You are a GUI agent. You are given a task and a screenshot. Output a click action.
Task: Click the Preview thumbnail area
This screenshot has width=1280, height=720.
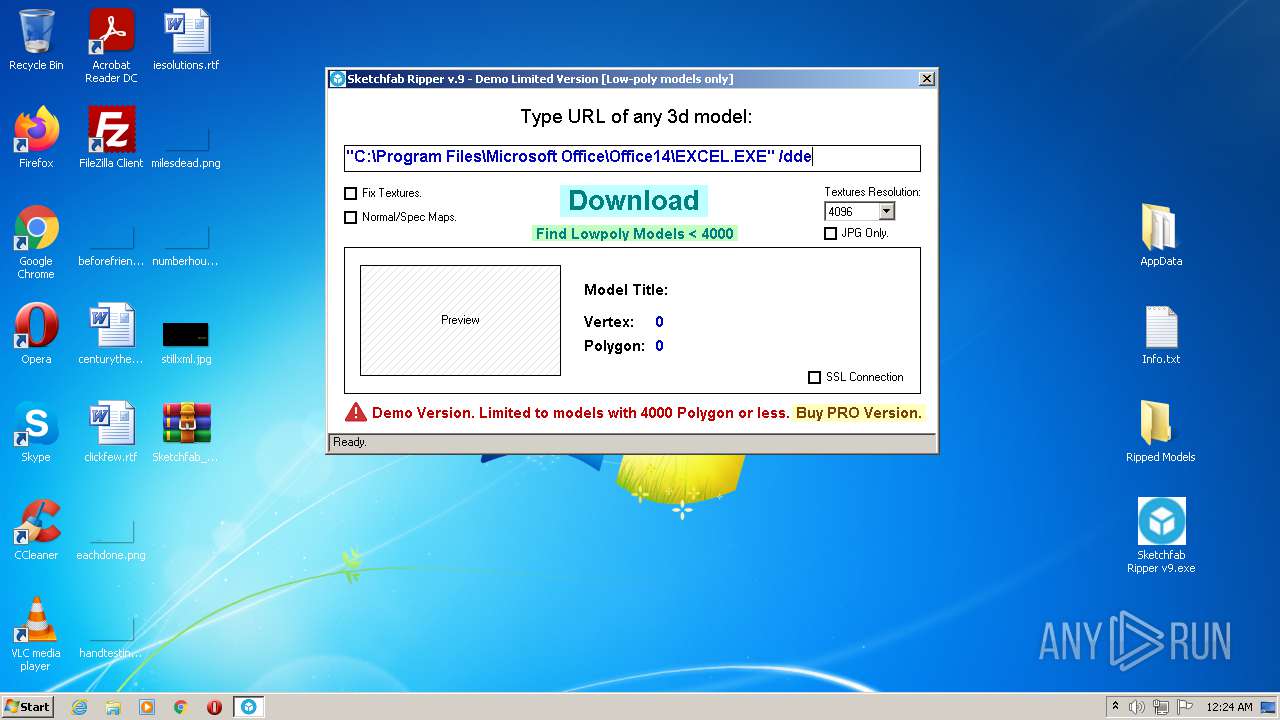pyautogui.click(x=460, y=320)
